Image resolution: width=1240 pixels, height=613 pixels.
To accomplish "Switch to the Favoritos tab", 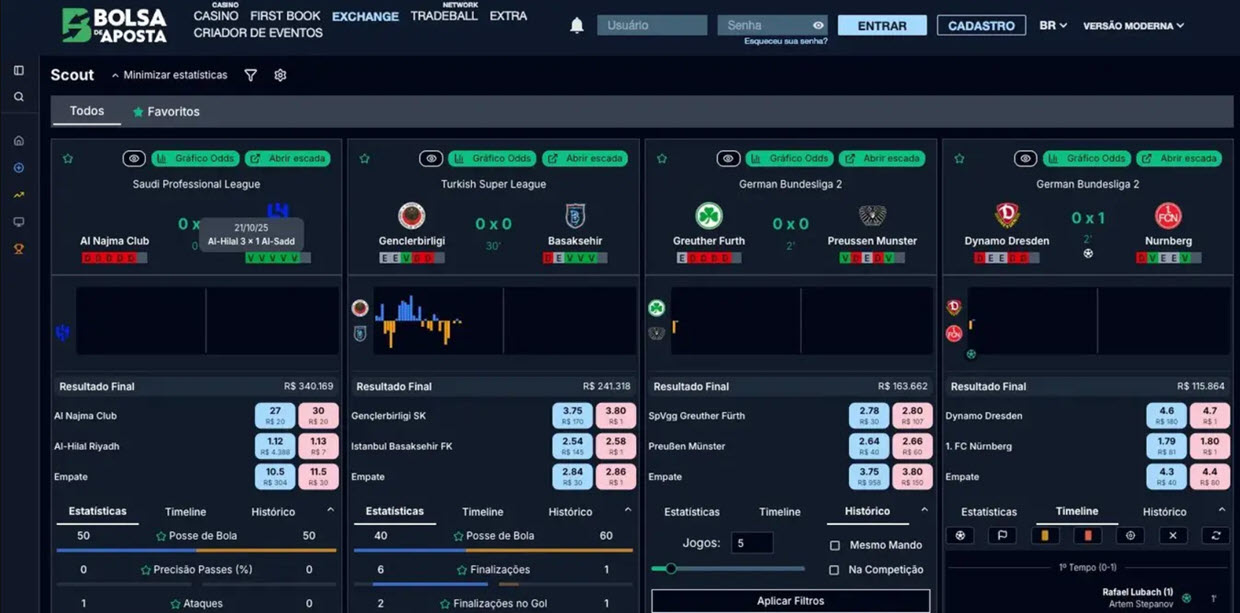I will [x=166, y=112].
